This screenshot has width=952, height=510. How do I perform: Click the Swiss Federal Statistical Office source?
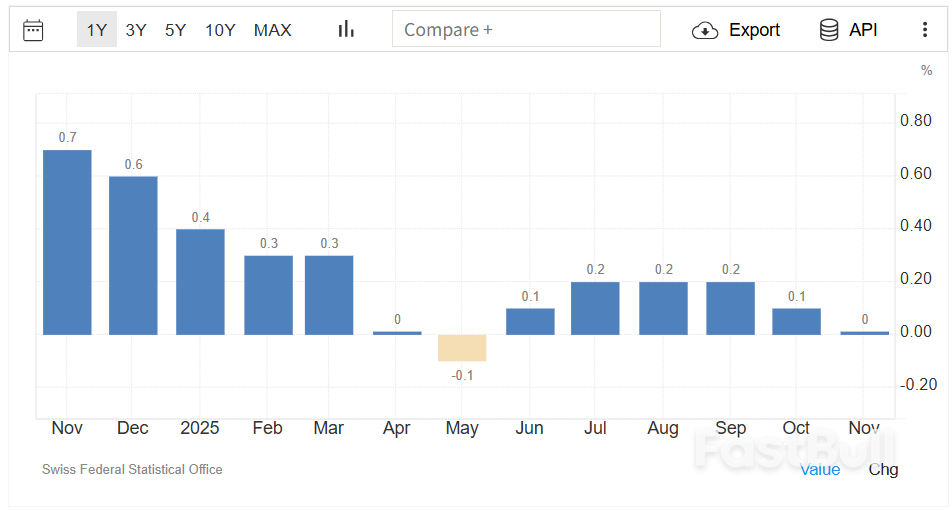click(x=132, y=469)
